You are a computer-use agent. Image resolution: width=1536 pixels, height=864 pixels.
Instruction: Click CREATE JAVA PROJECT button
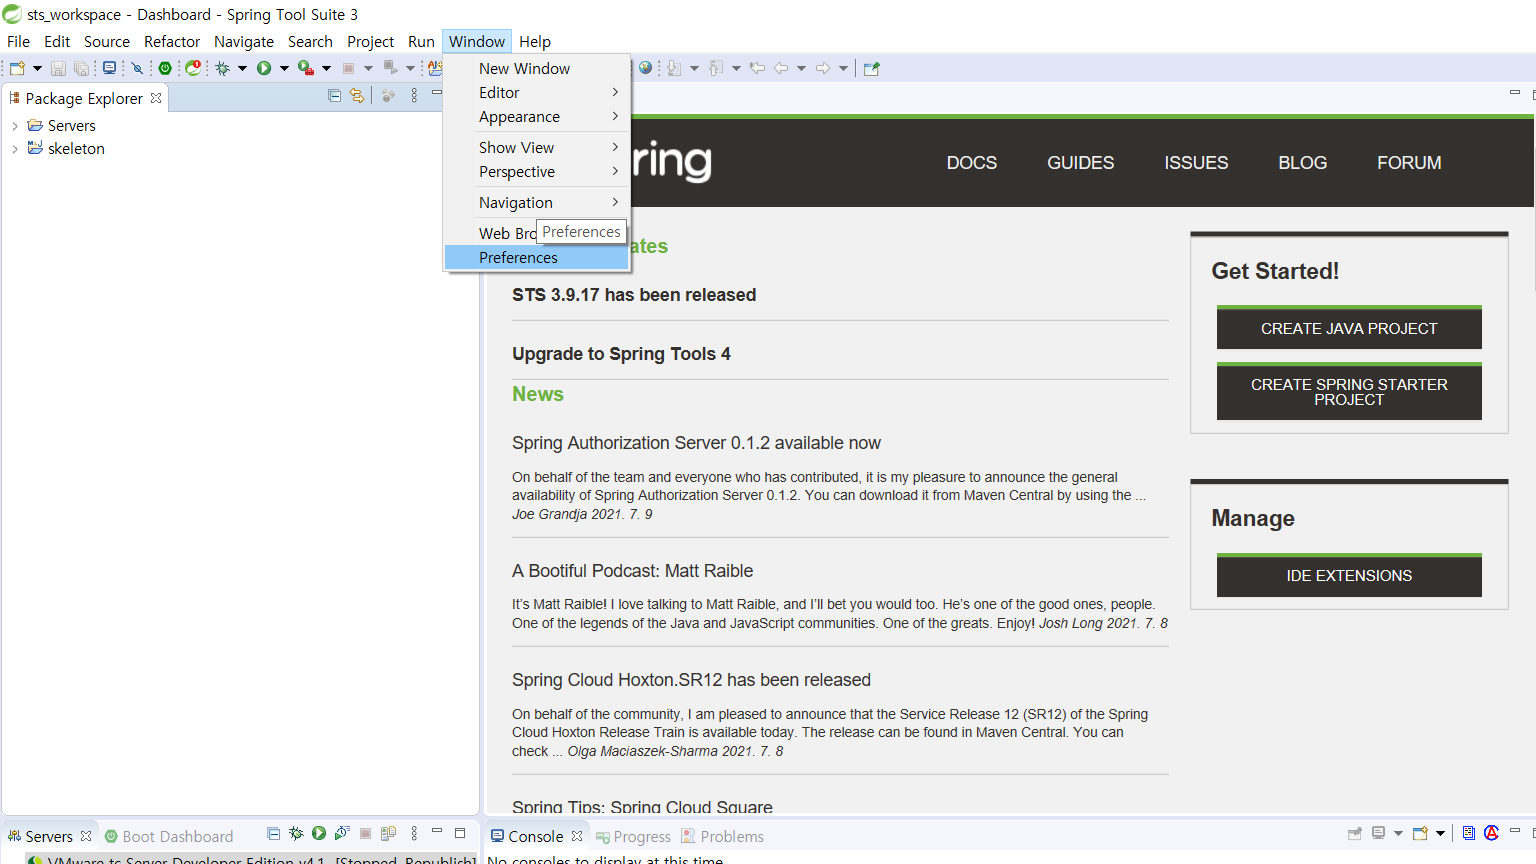1349,328
